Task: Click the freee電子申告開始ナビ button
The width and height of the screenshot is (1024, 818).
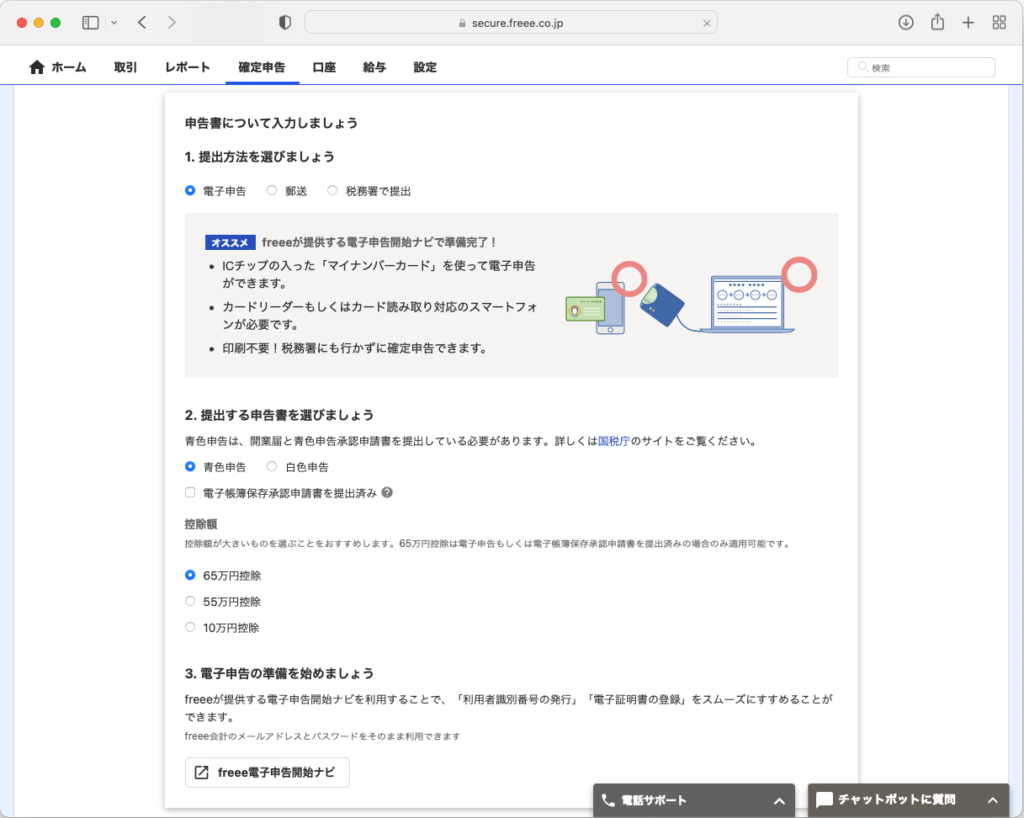Action: (267, 773)
